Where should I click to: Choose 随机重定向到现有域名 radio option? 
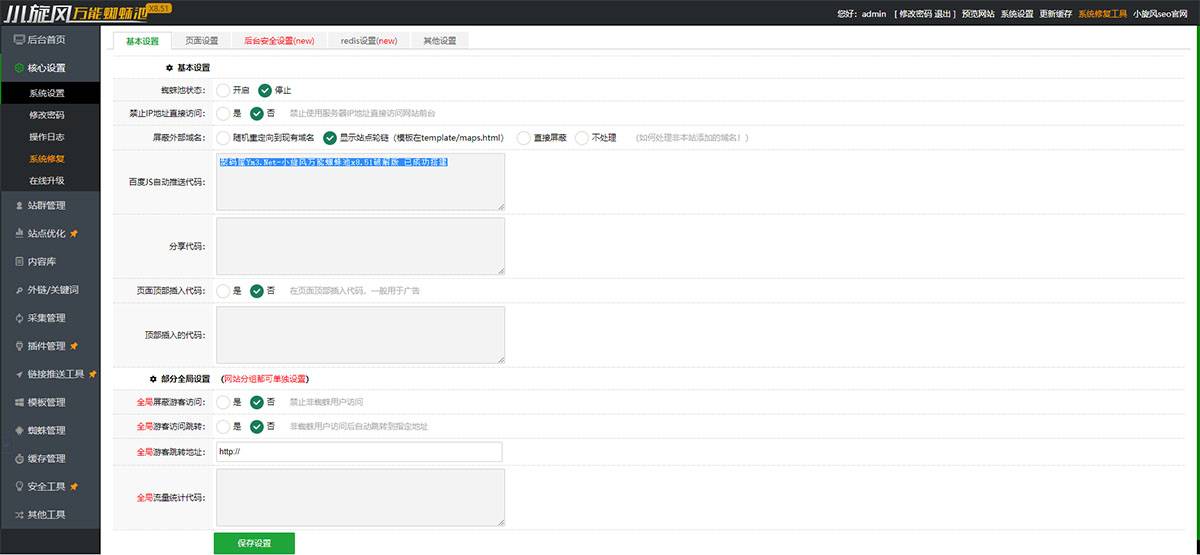pos(222,138)
